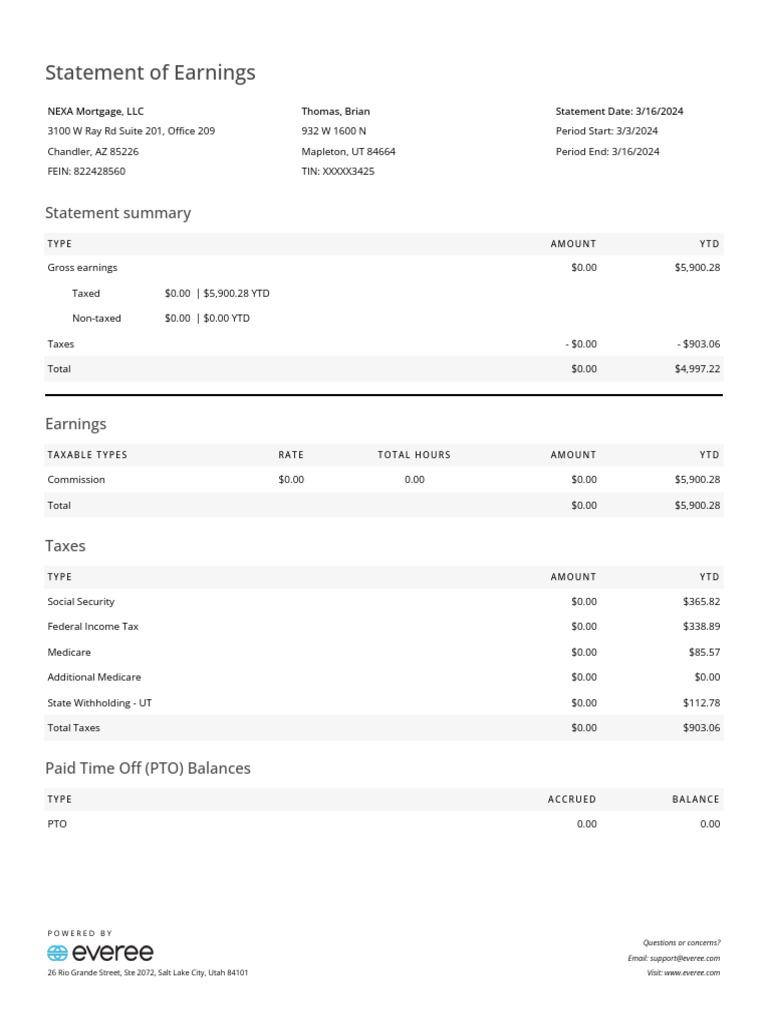Click the Everee globe logo icon
This screenshot has height=1024, width=768.
click(x=57, y=953)
